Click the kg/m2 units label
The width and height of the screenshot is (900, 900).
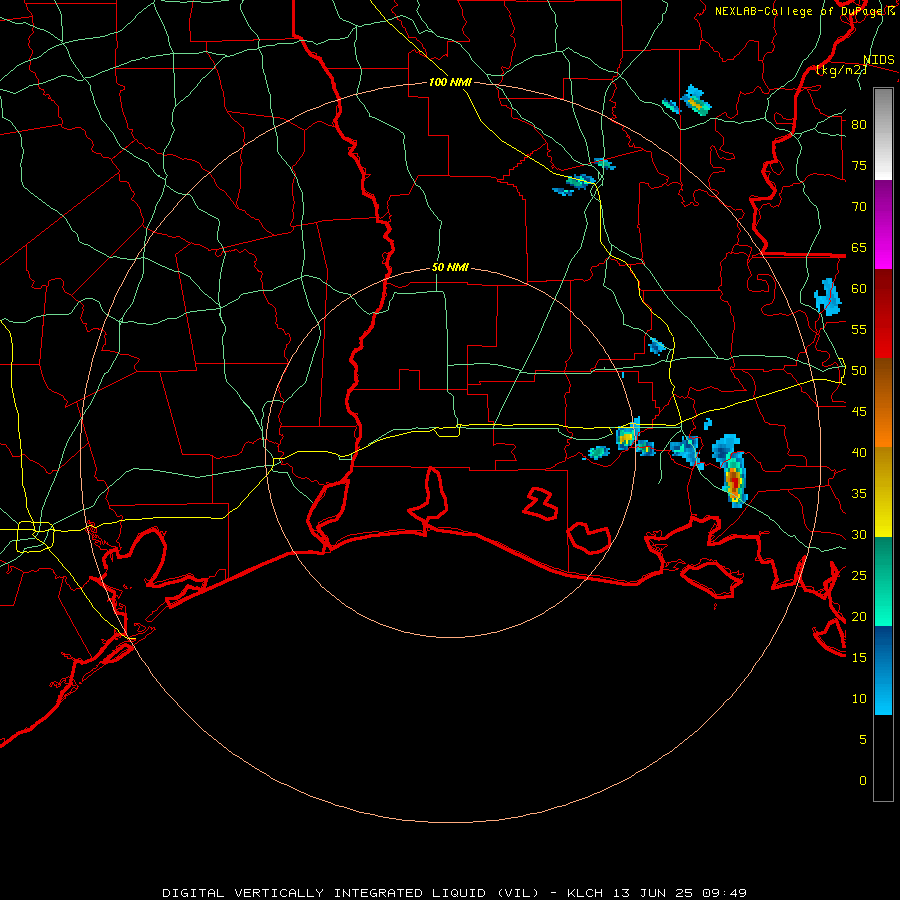point(842,70)
